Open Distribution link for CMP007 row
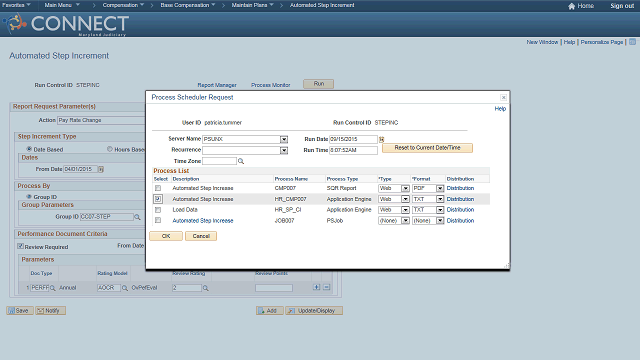The width and height of the screenshot is (640, 360). coord(460,188)
